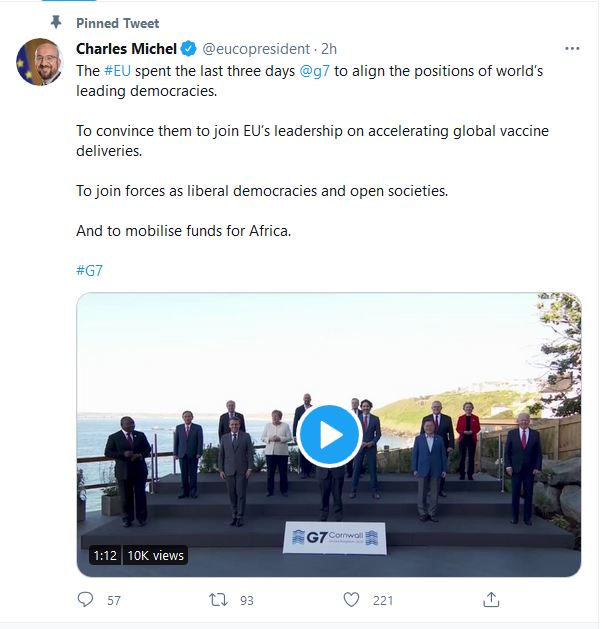Click the reply speech bubble icon
The height and width of the screenshot is (629, 602).
(85, 600)
